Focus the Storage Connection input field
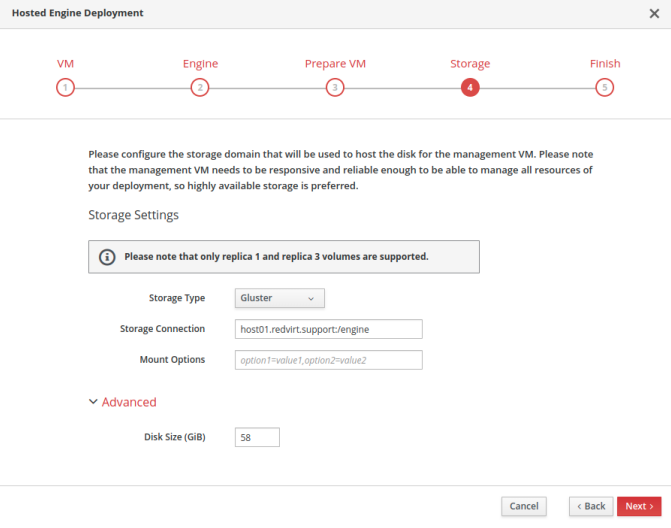 (x=329, y=329)
